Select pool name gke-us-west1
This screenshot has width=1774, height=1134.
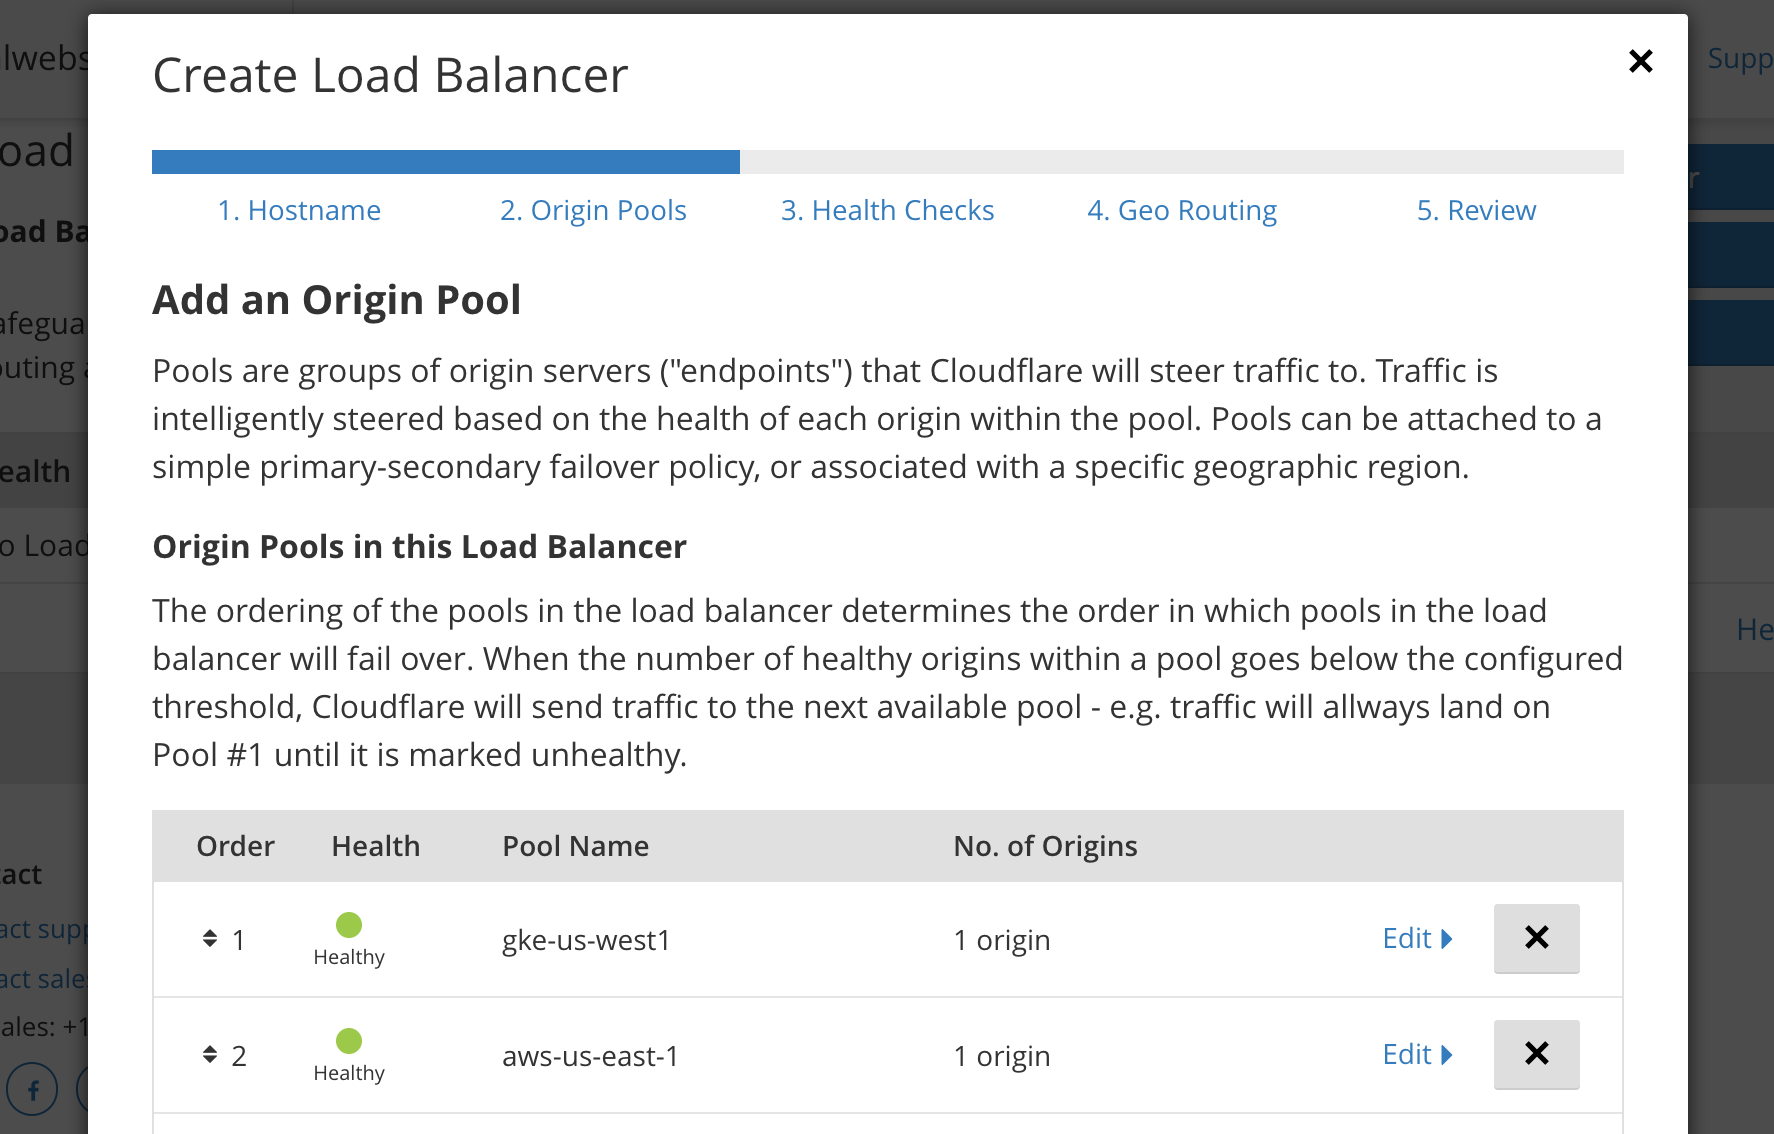coord(586,940)
